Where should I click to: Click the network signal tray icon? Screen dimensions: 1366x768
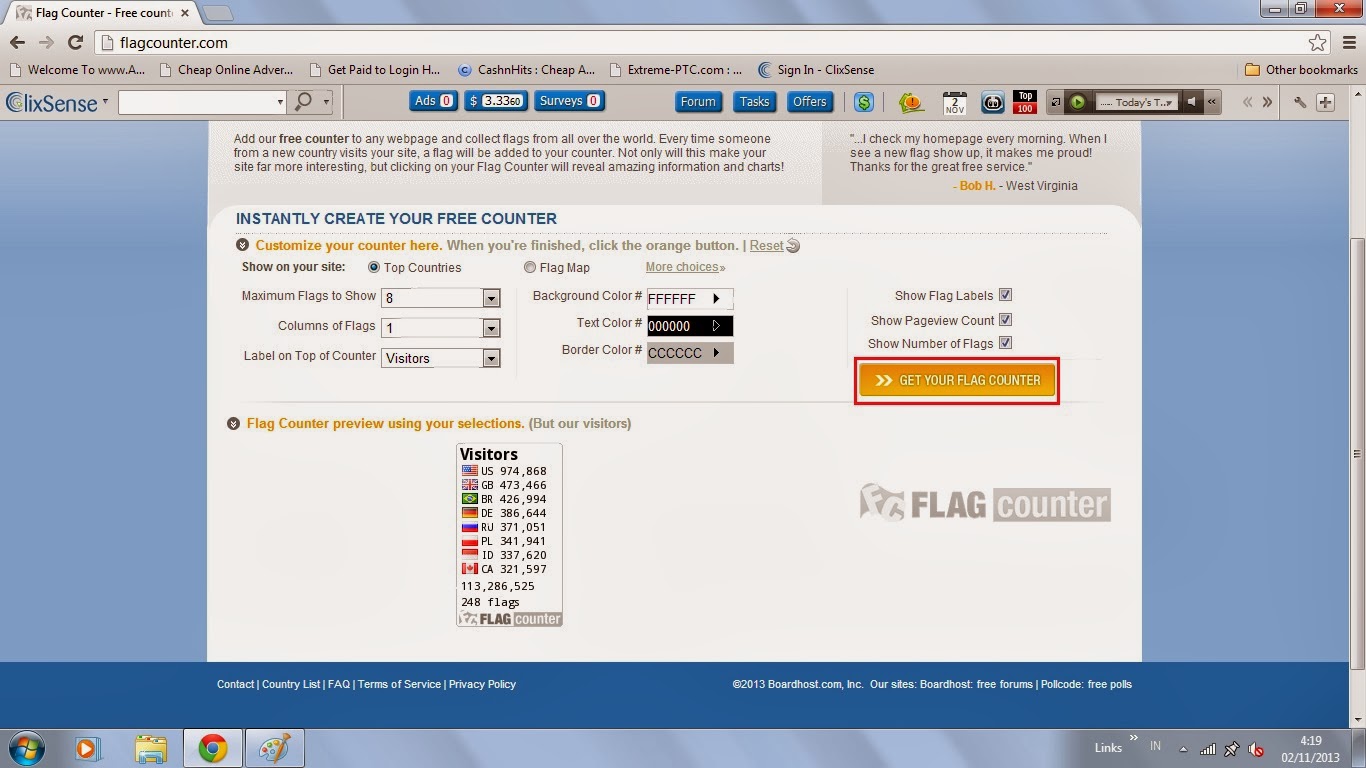pos(1208,749)
